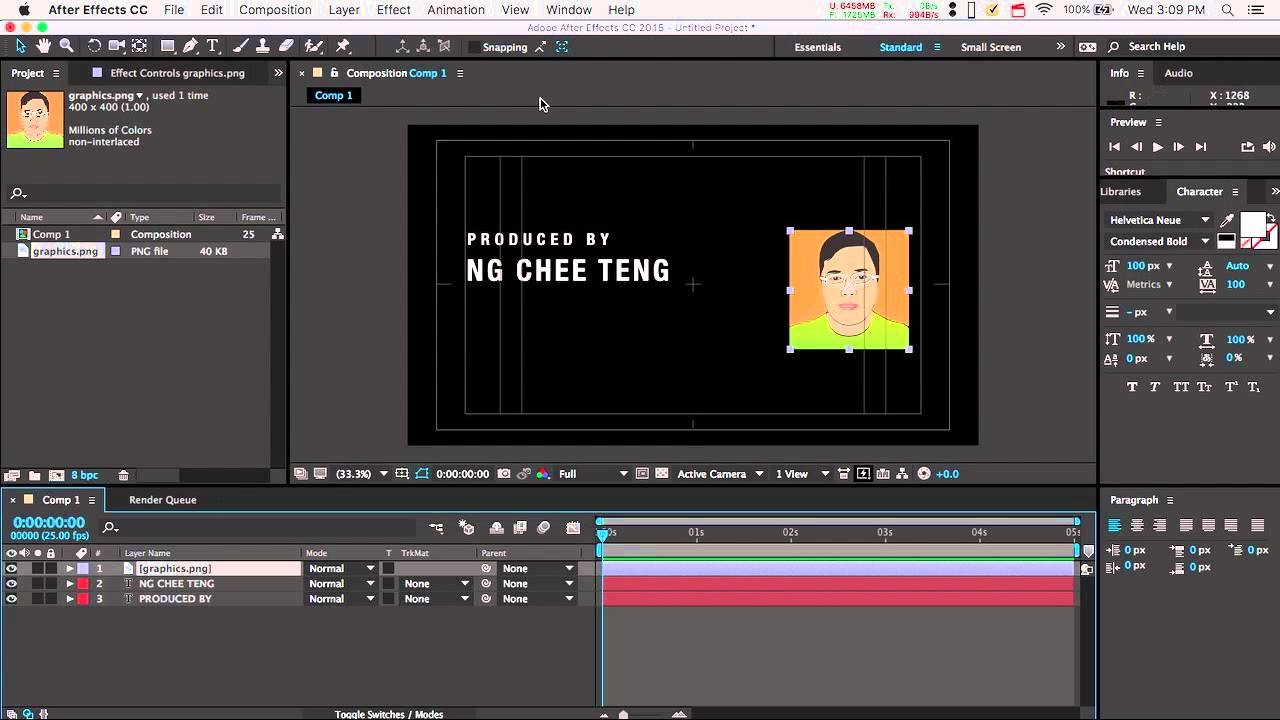Toggle Faux Bold style button

pos(1132,387)
